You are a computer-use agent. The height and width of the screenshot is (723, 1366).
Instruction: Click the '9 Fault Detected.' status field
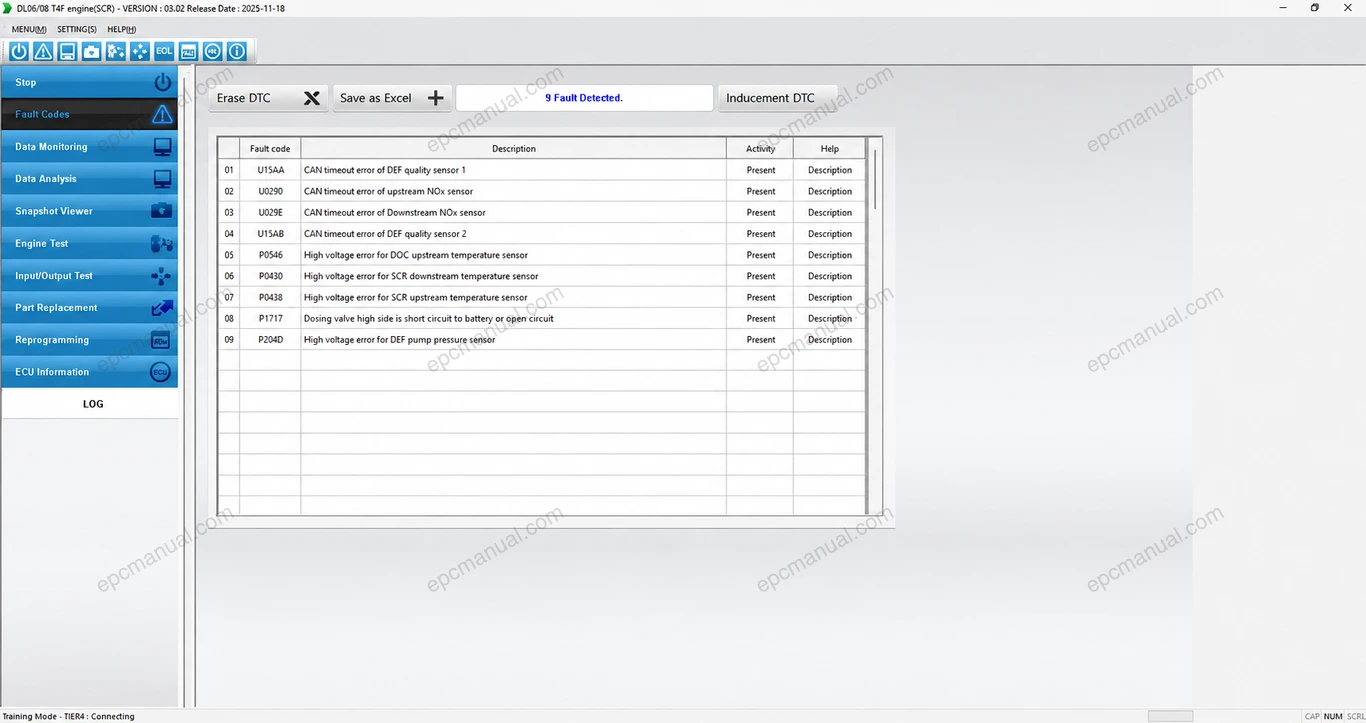[584, 98]
